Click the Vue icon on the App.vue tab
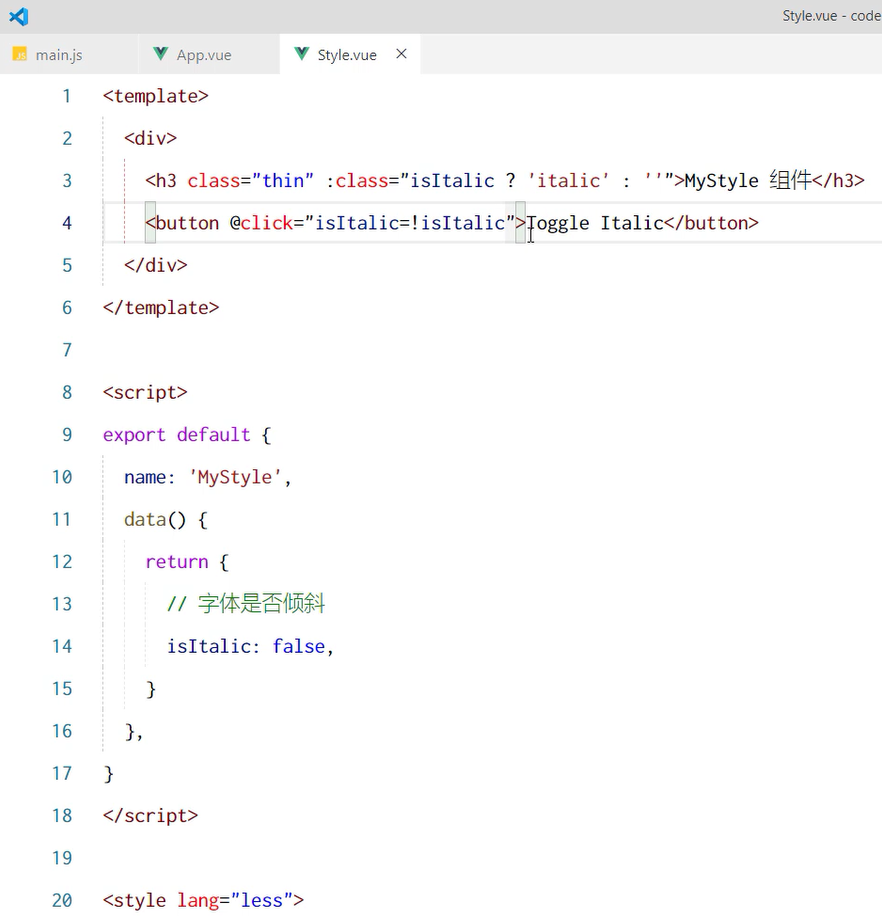 158,55
